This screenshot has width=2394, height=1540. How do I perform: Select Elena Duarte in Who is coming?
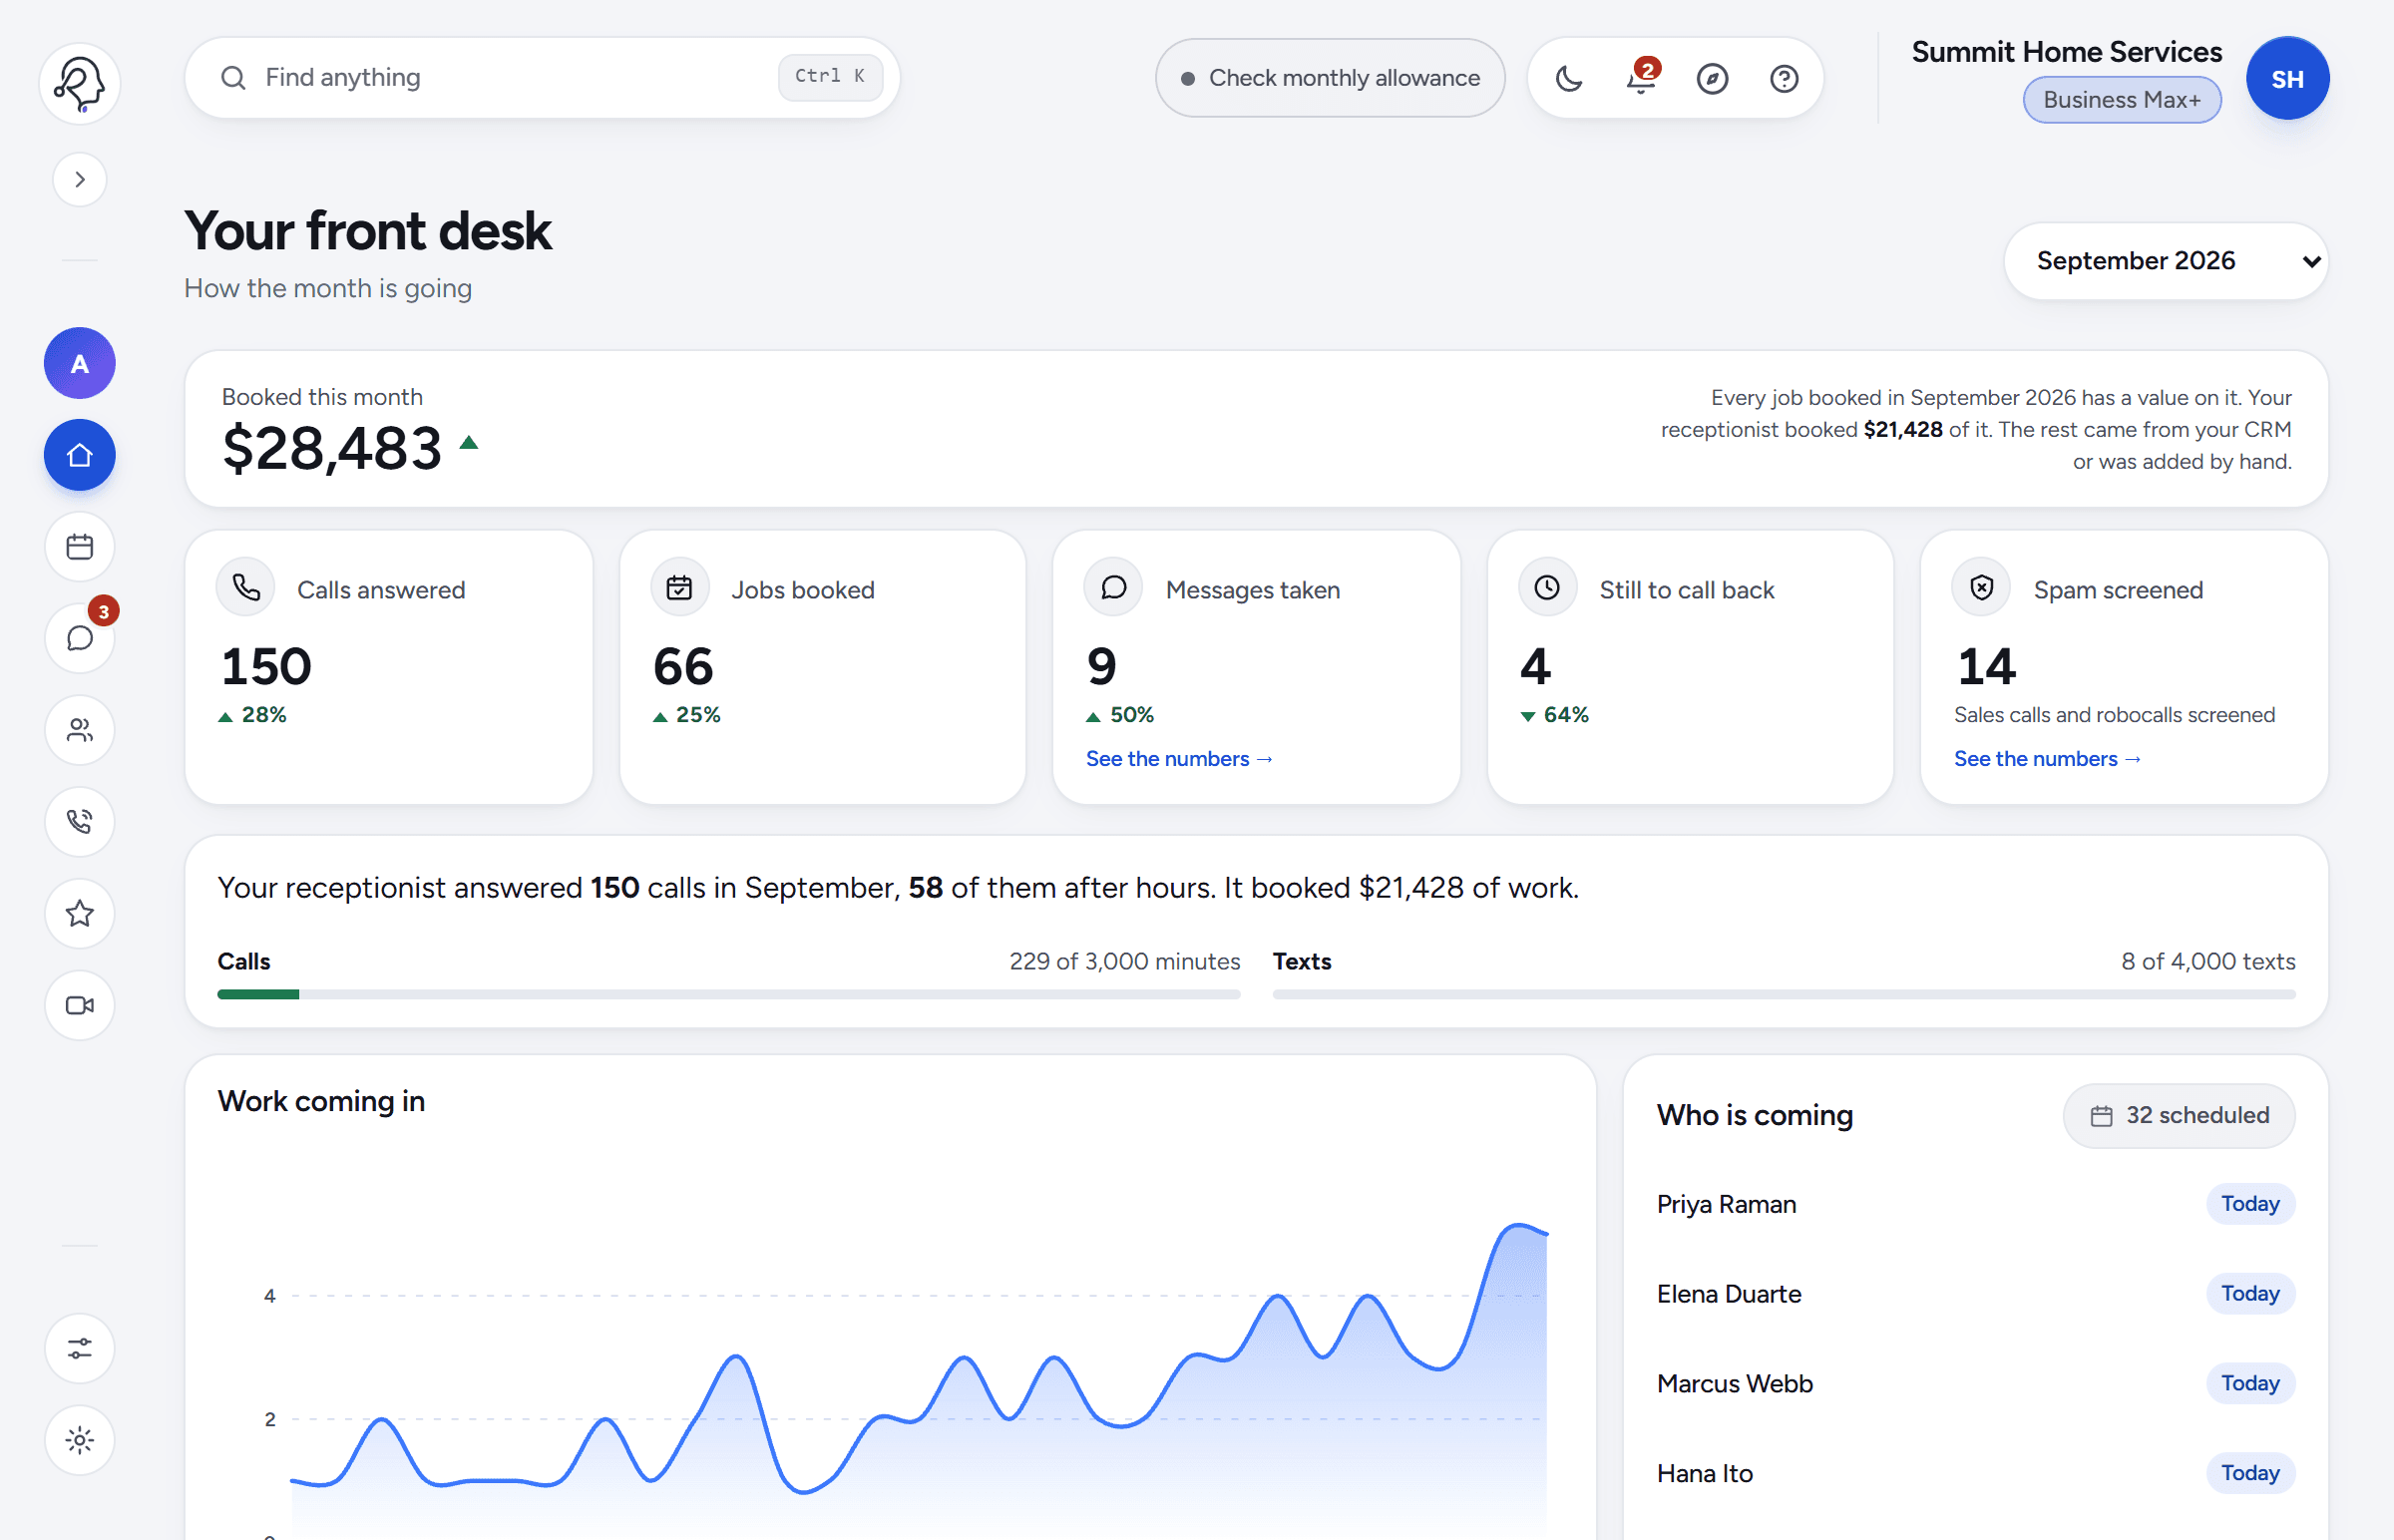(1975, 1294)
